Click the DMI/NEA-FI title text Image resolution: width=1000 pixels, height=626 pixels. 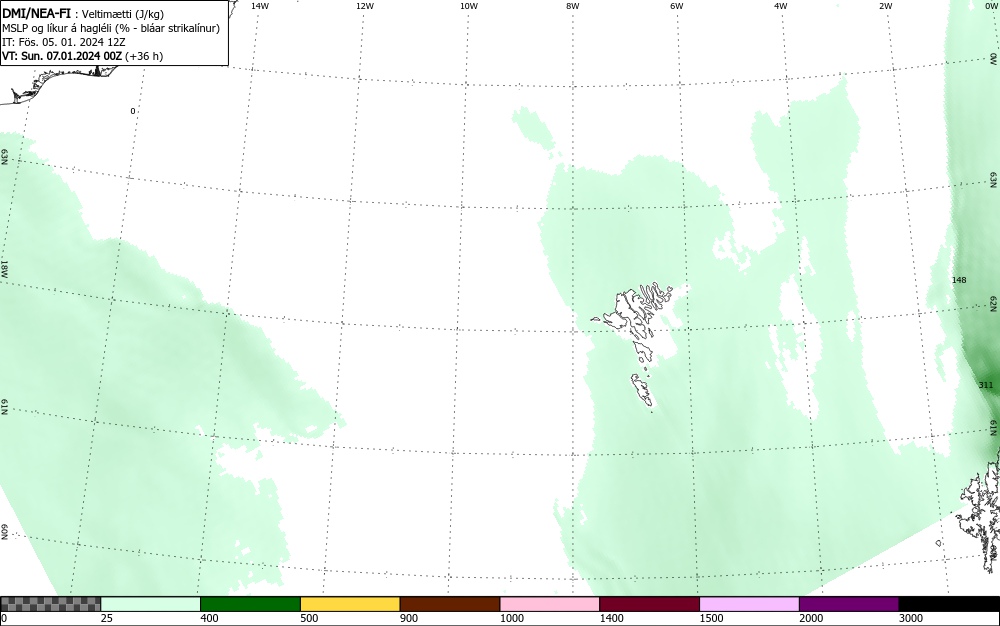[x=36, y=13]
